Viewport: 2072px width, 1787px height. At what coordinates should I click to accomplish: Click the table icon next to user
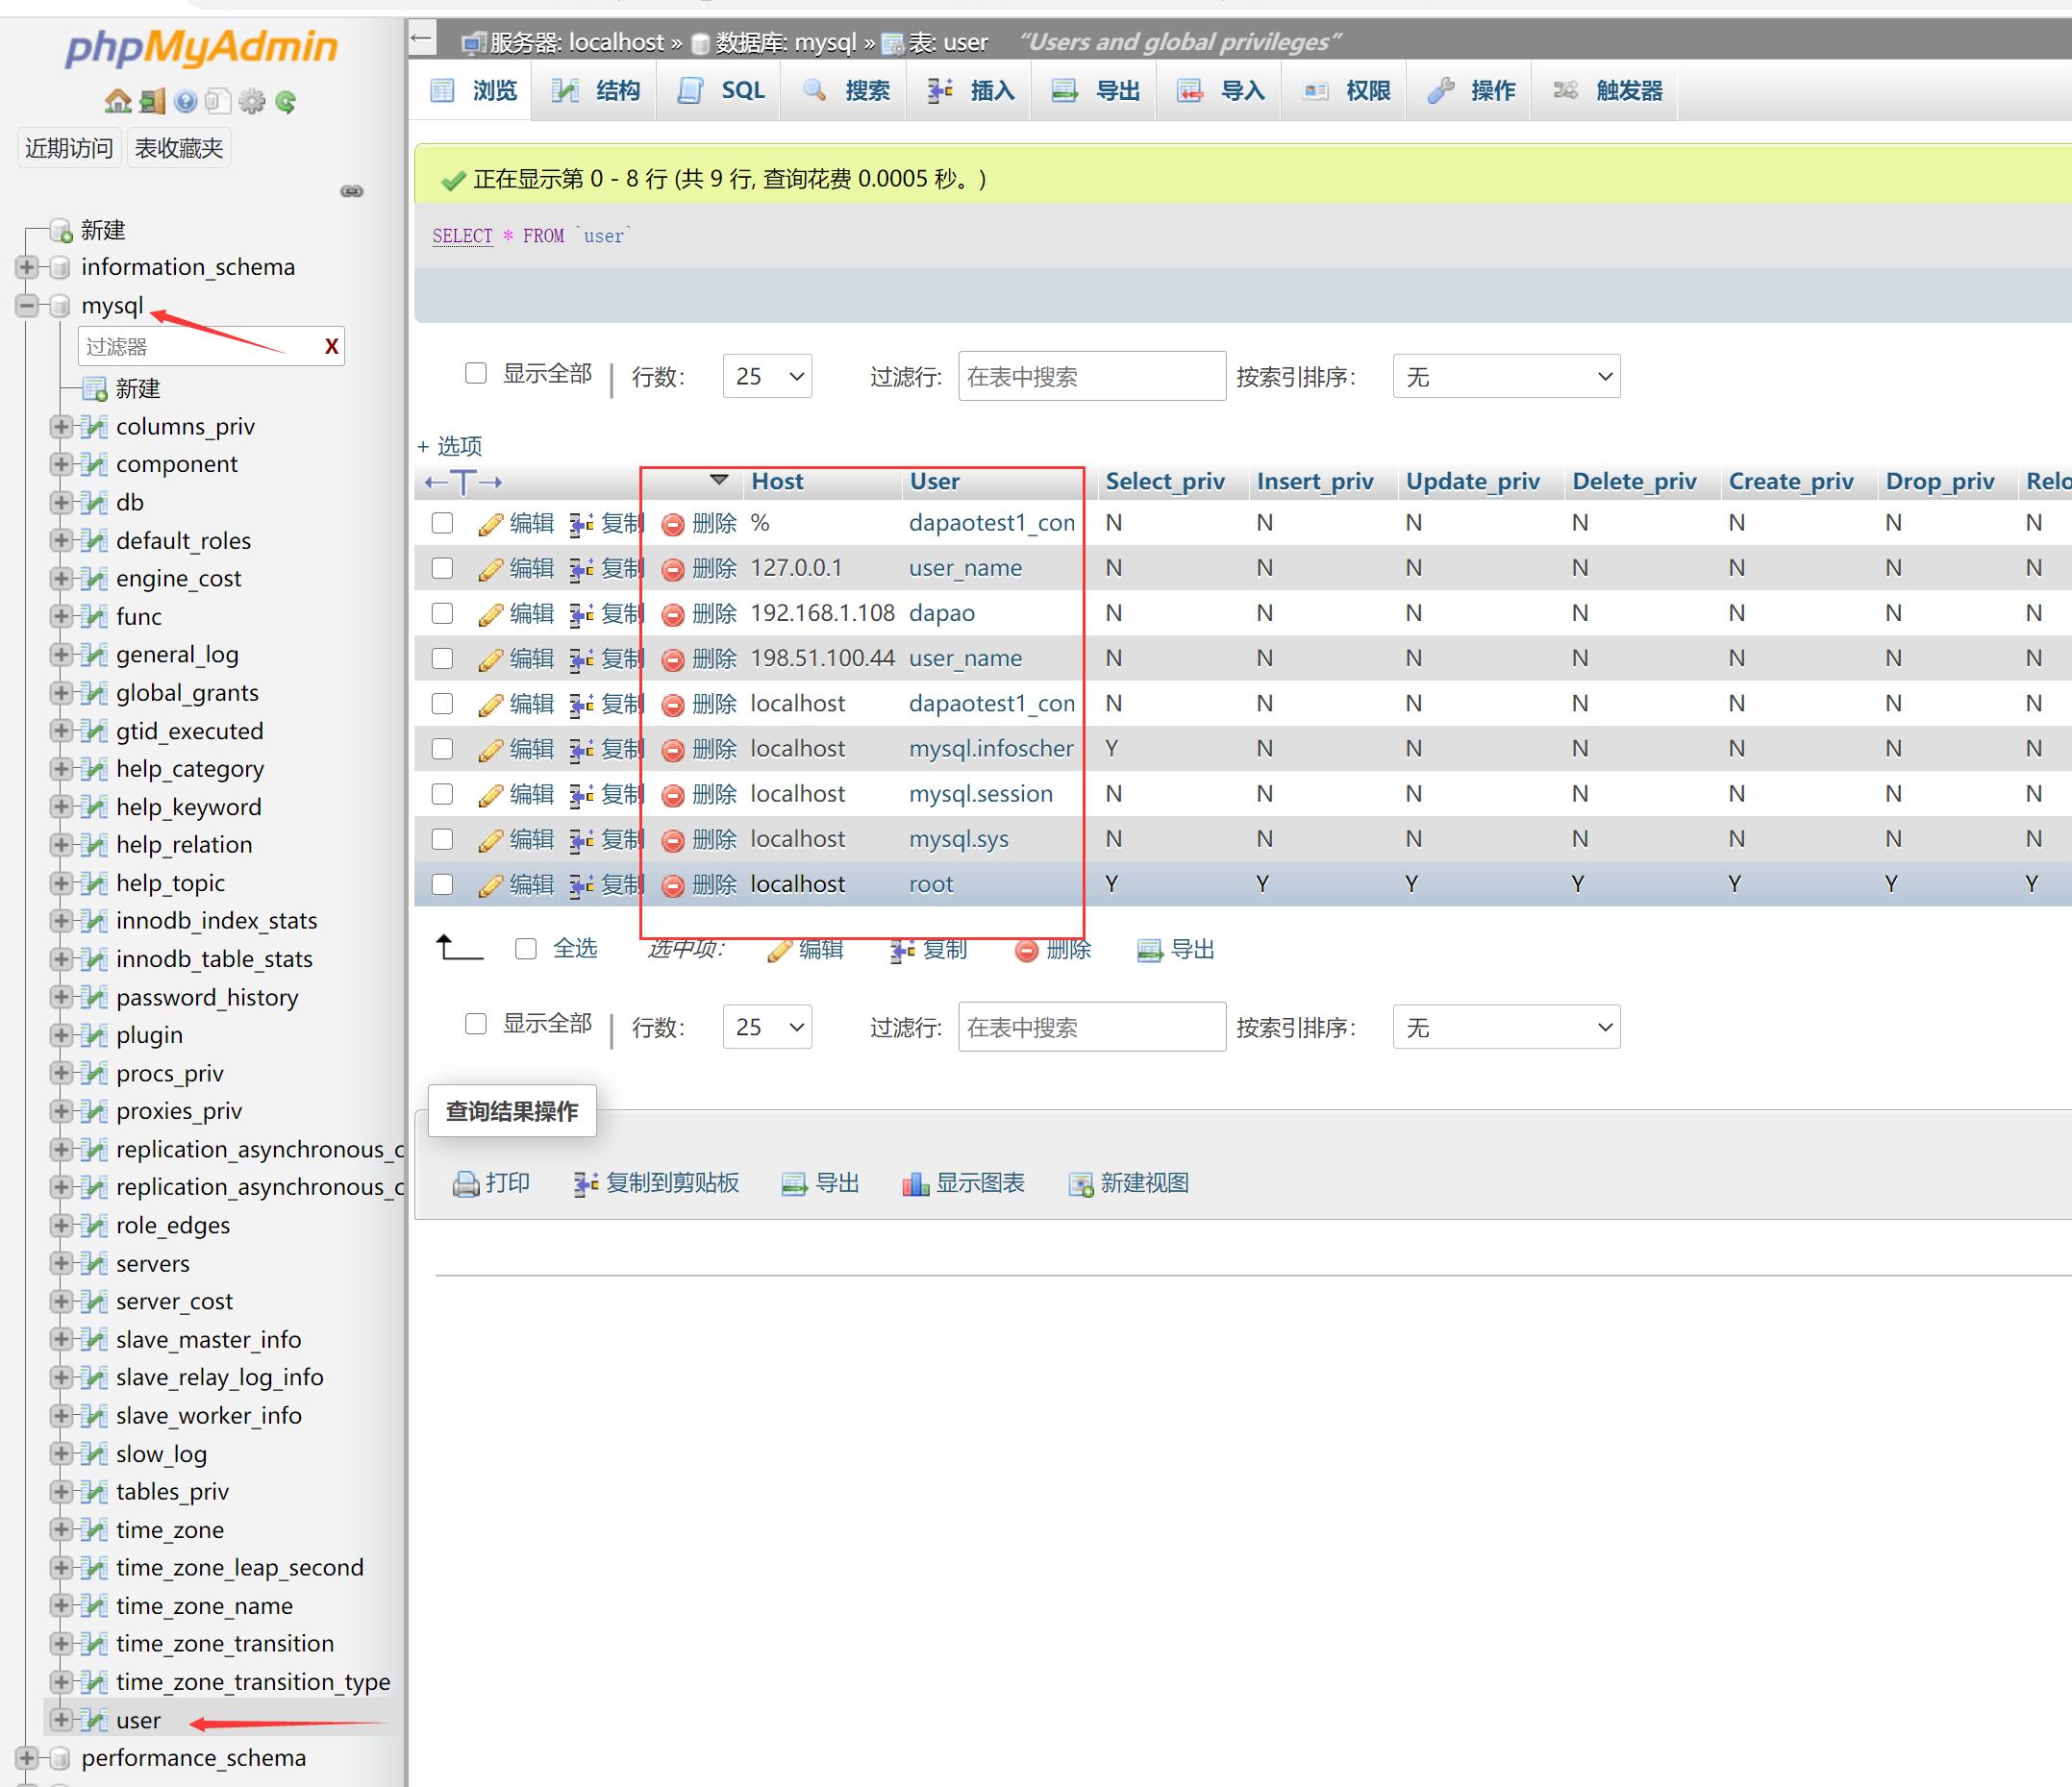click(x=95, y=1720)
